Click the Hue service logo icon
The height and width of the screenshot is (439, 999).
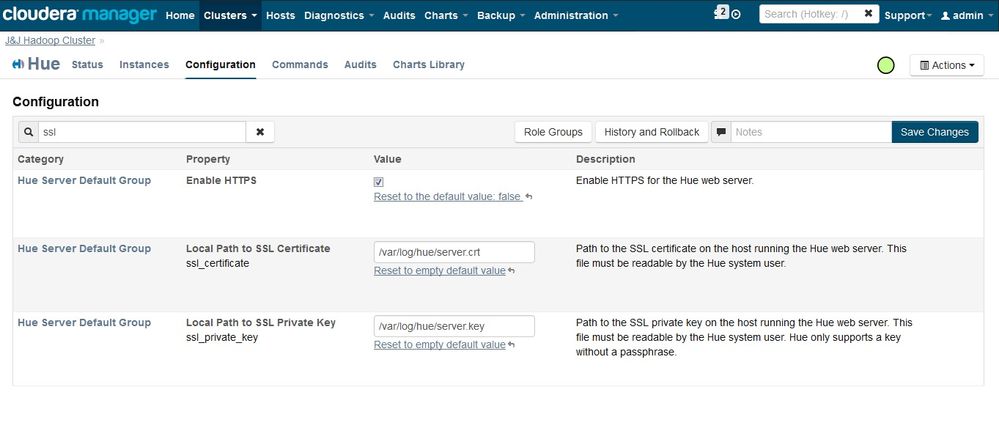(x=19, y=65)
